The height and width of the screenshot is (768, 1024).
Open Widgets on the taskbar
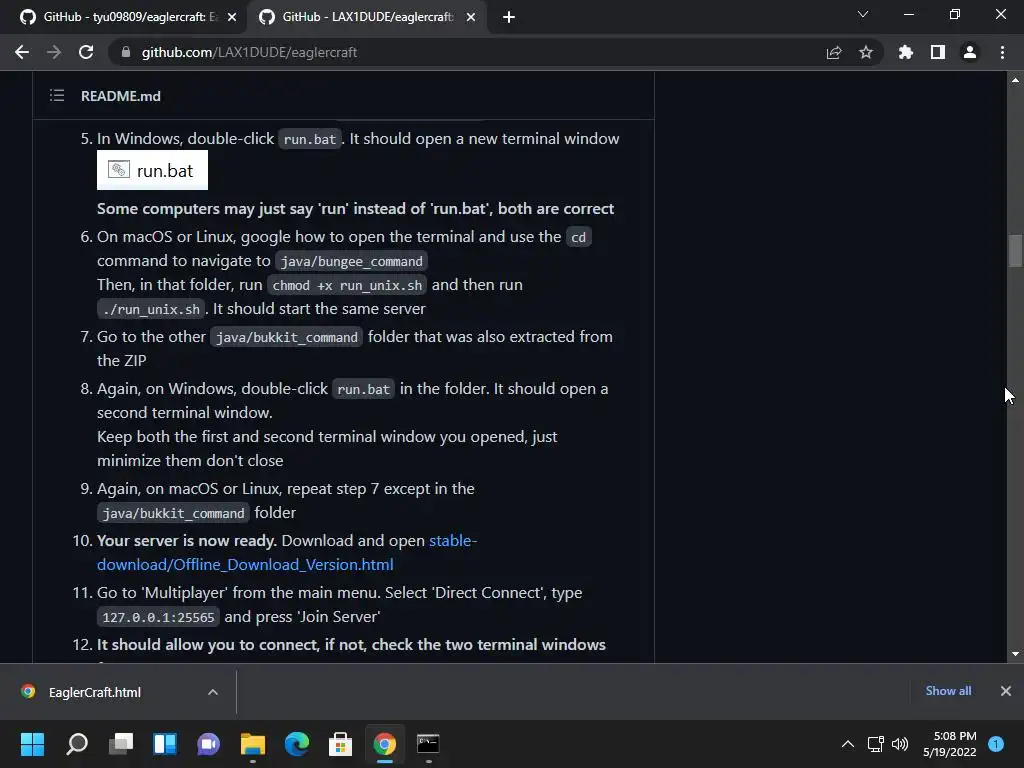tap(165, 744)
